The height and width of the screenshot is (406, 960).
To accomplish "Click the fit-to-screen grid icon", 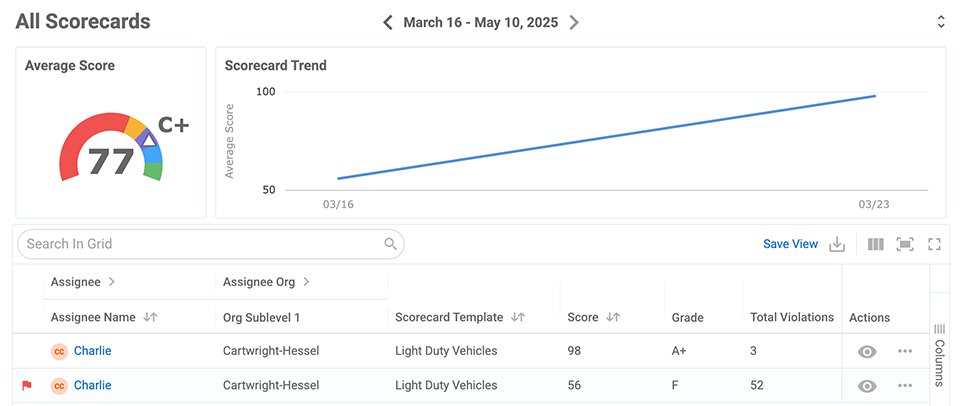I will [905, 244].
